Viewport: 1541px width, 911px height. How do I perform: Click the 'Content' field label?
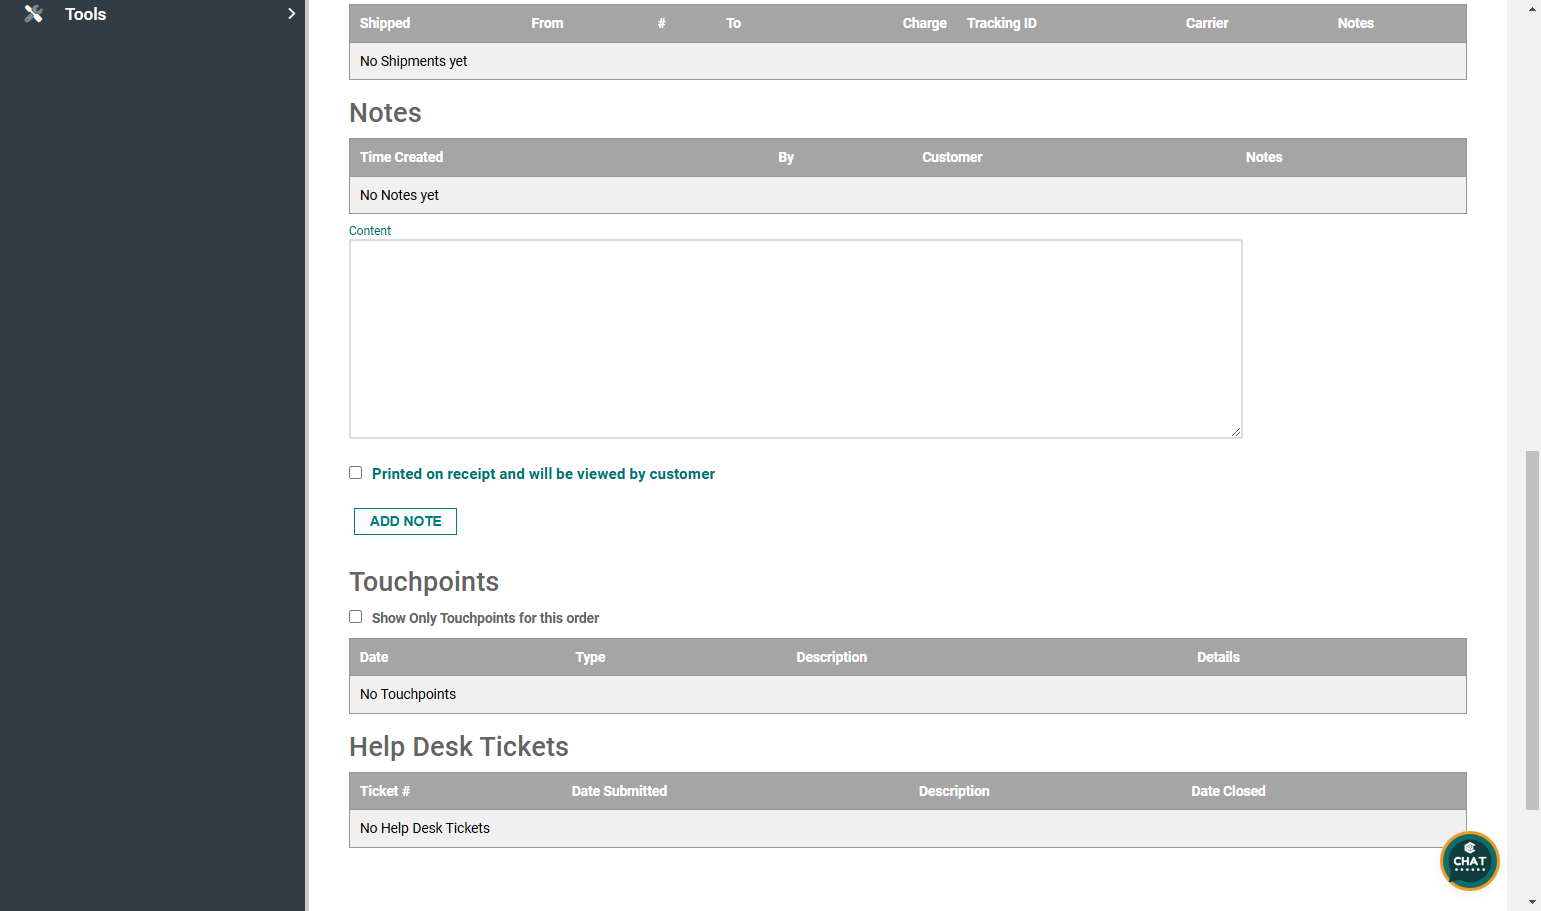370,231
